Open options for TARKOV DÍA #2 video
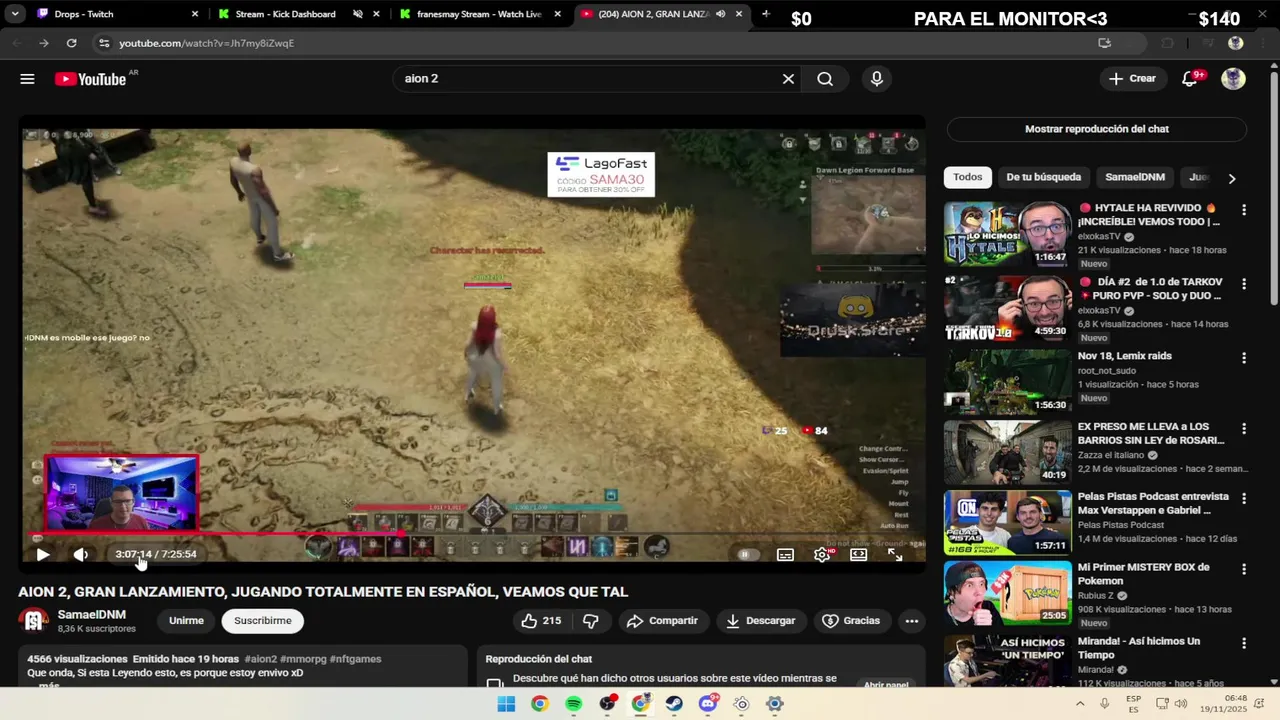This screenshot has height=720, width=1280. coord(1244,284)
